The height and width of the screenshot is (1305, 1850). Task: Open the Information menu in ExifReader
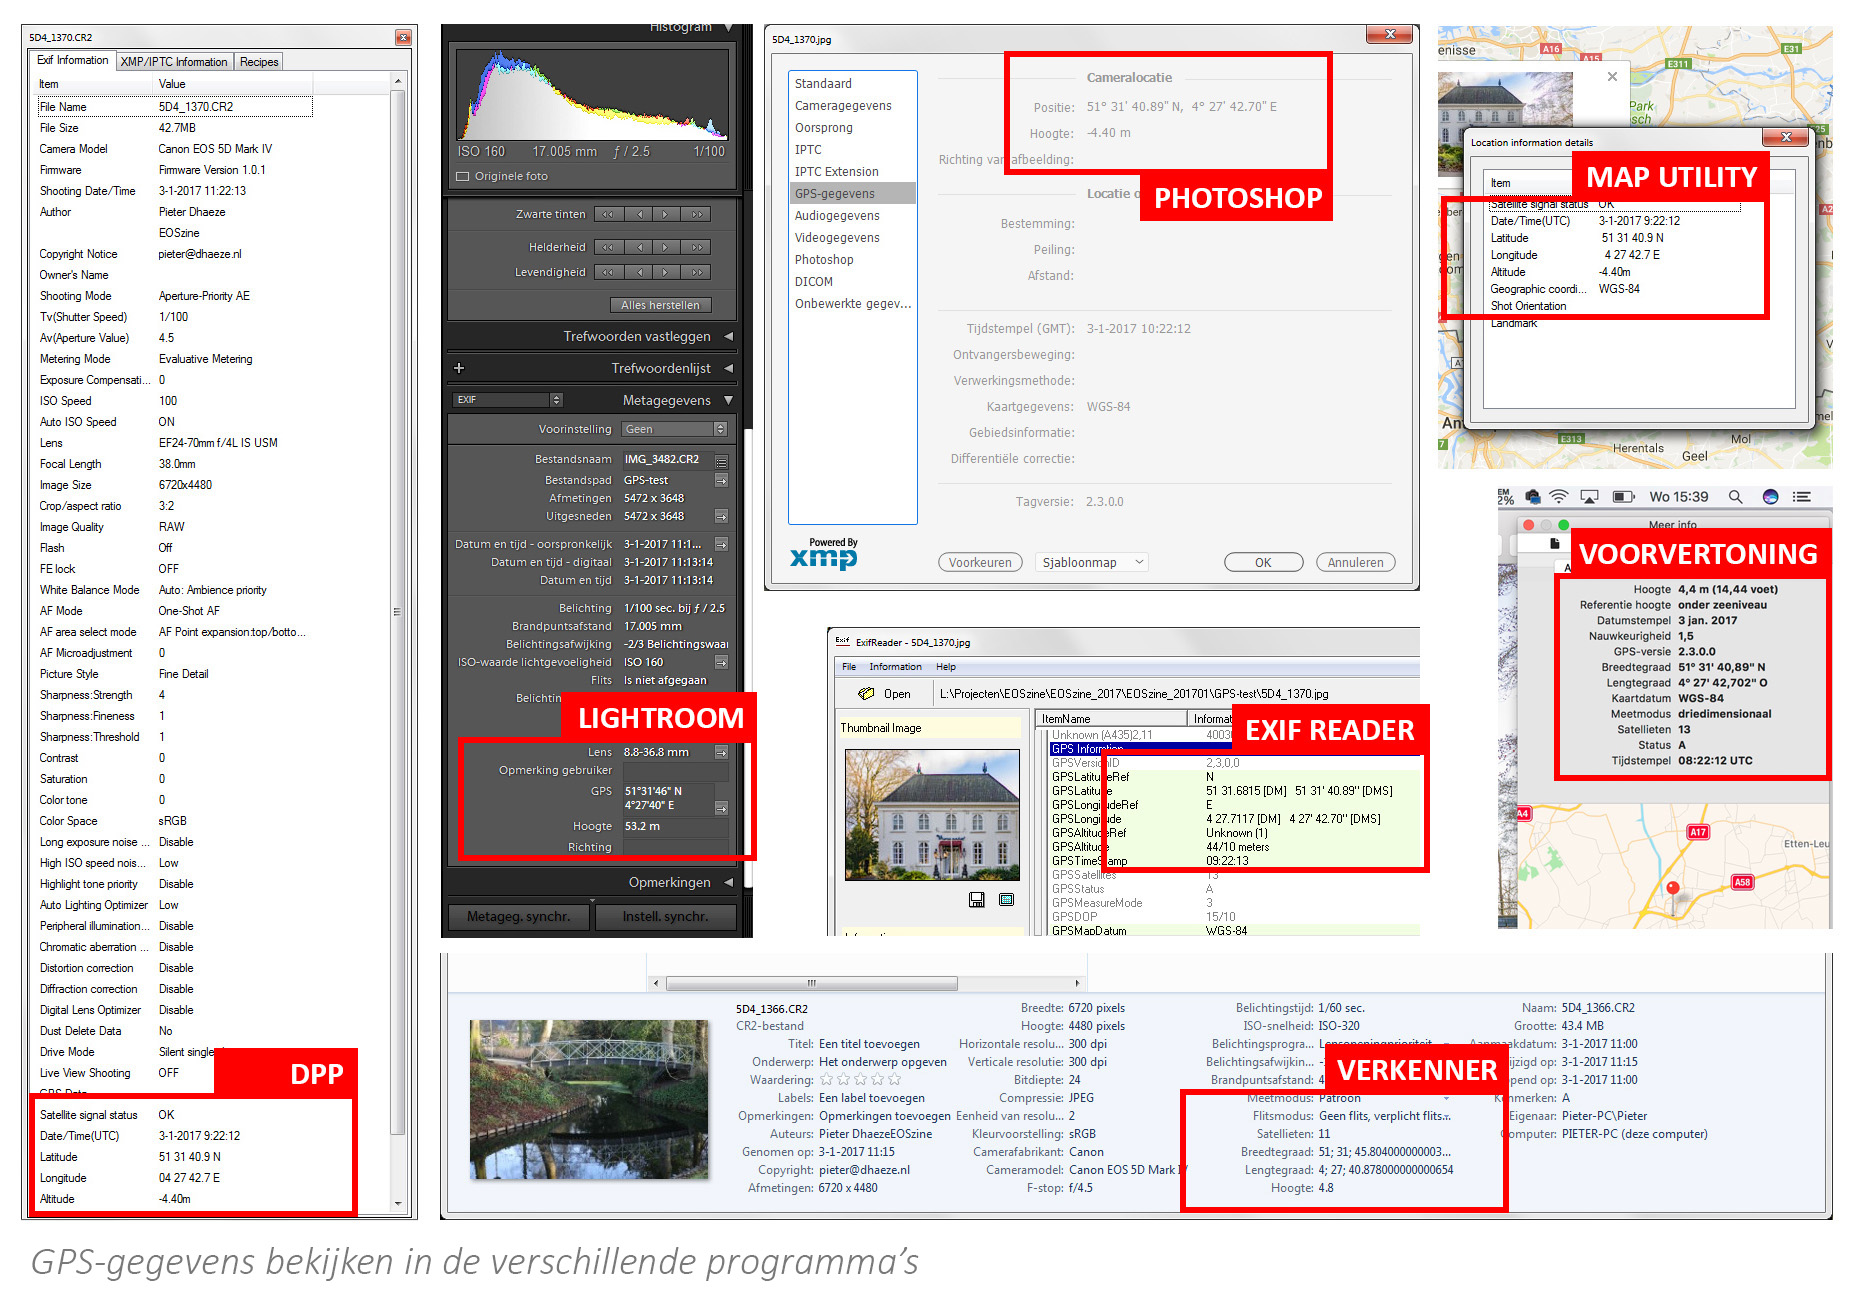click(895, 667)
